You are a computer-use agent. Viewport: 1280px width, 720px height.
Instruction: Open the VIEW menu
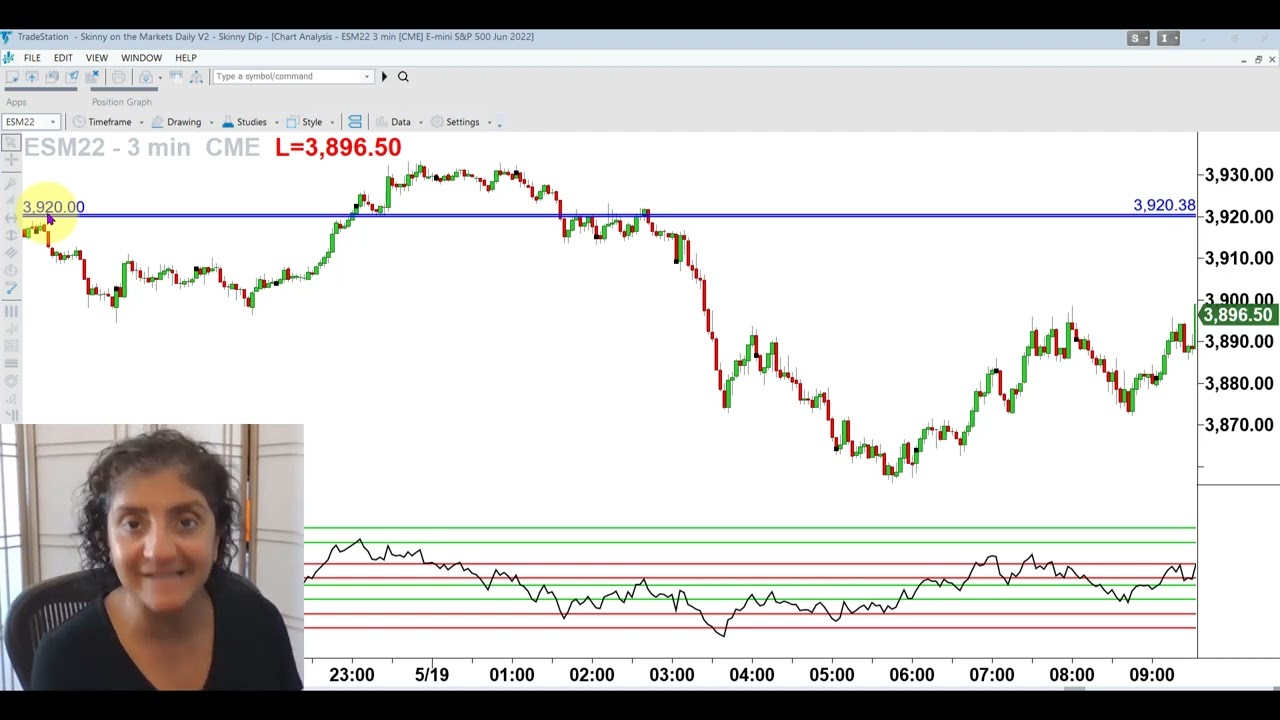pyautogui.click(x=97, y=58)
